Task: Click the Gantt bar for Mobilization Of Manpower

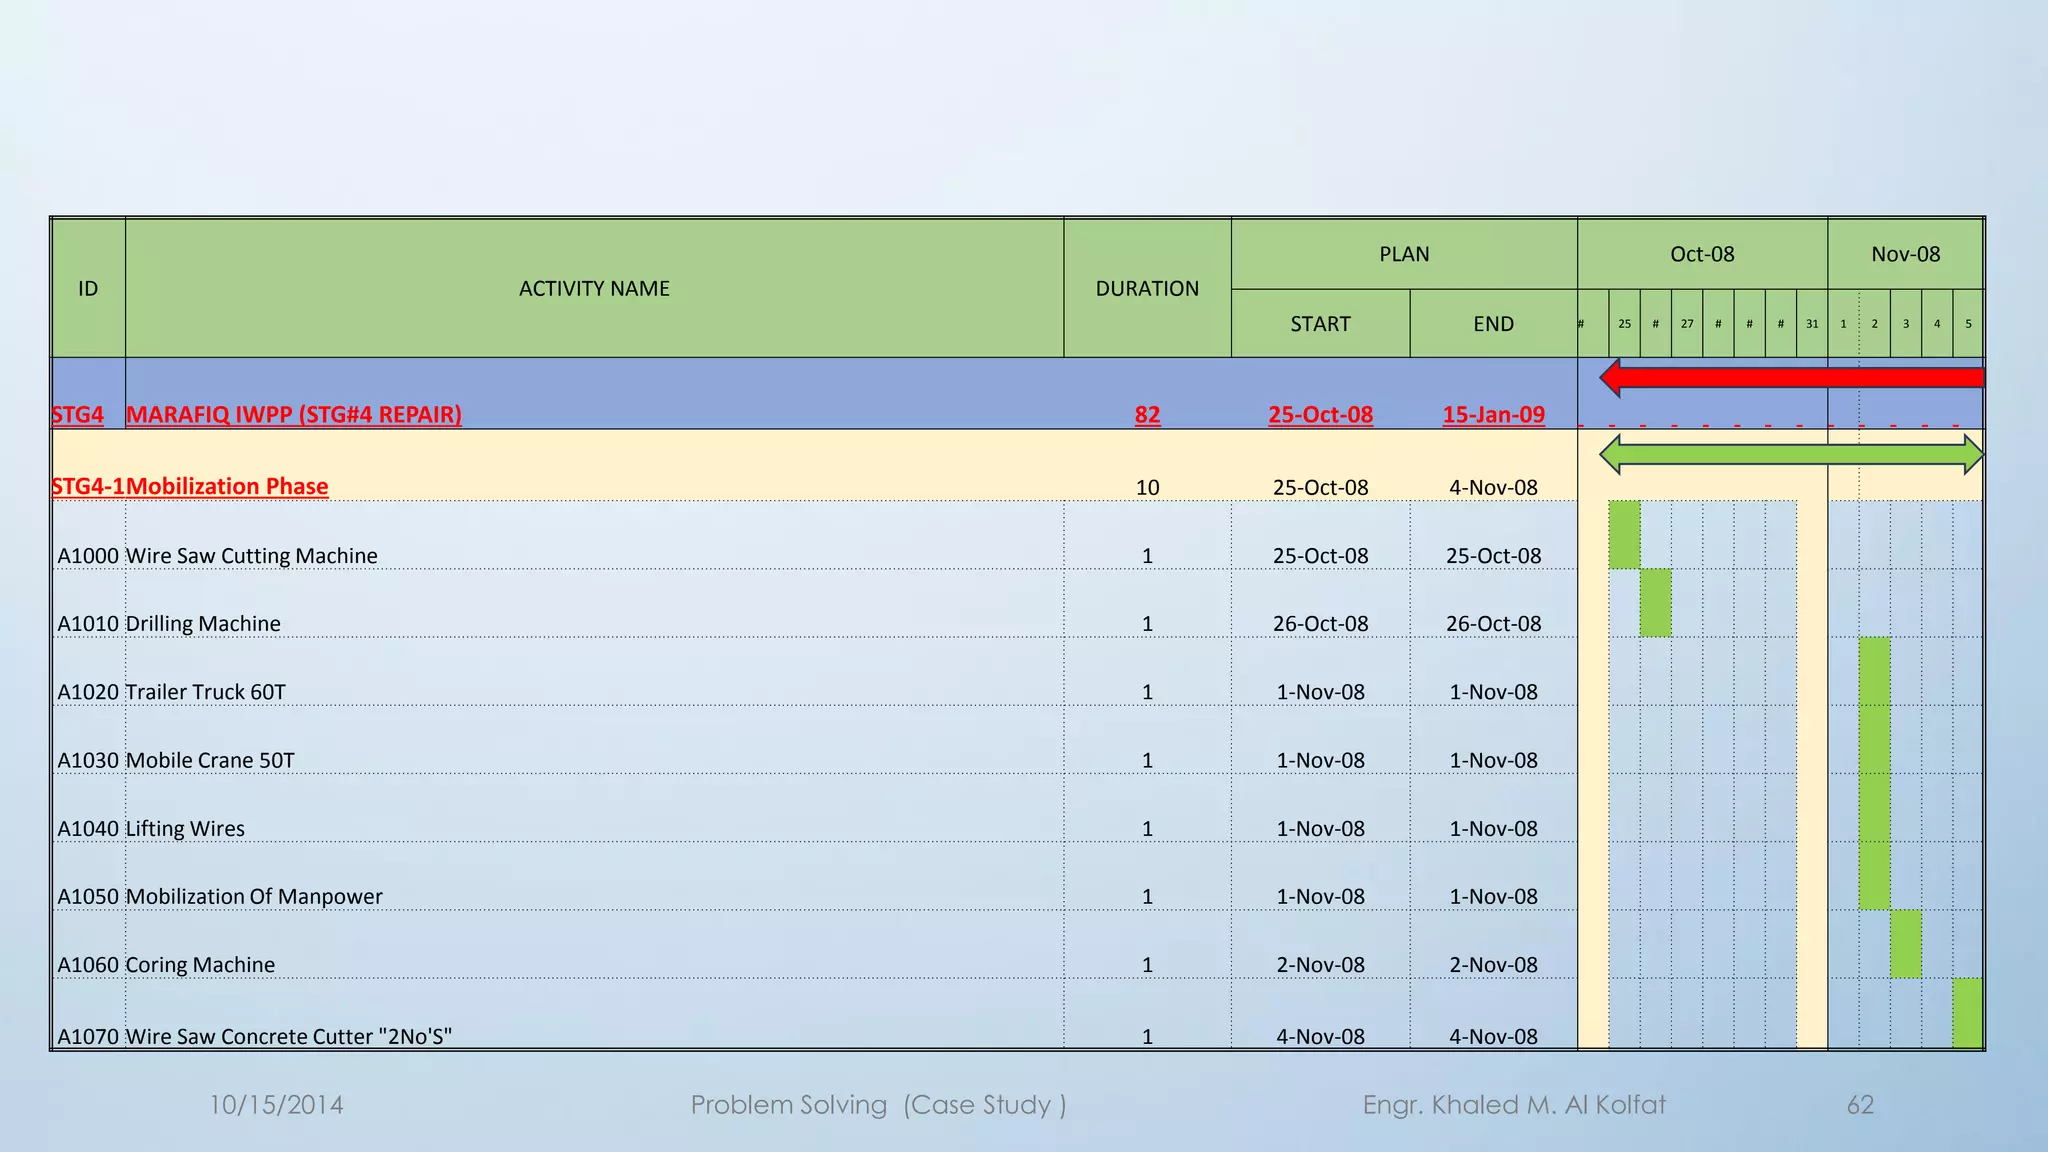Action: (1875, 875)
